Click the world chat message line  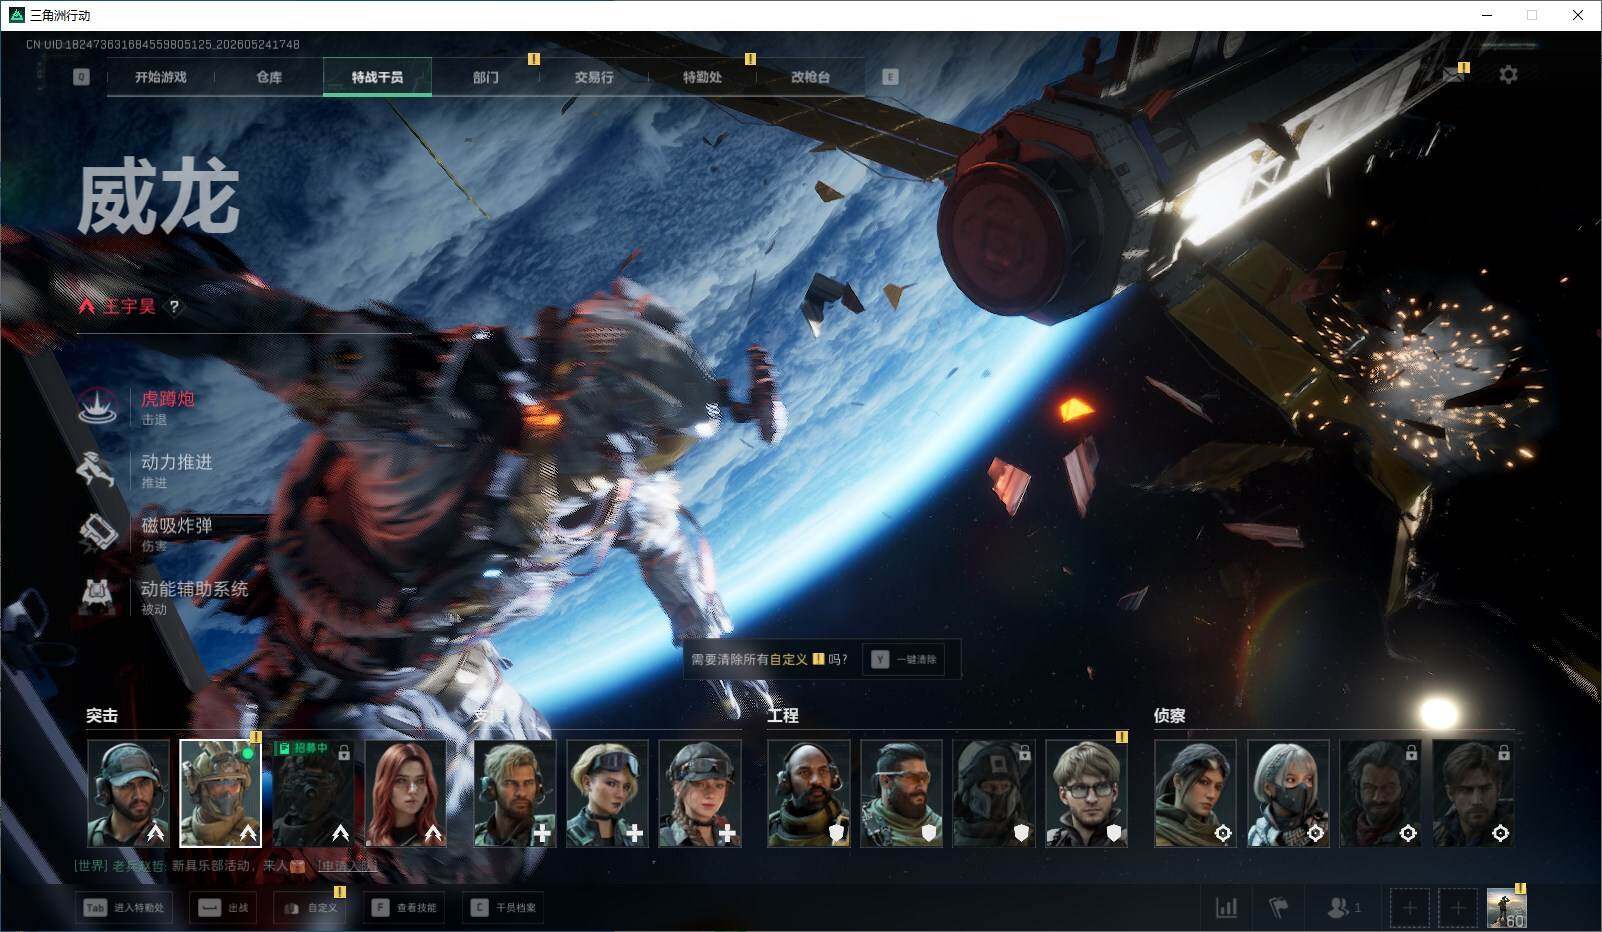(x=226, y=866)
